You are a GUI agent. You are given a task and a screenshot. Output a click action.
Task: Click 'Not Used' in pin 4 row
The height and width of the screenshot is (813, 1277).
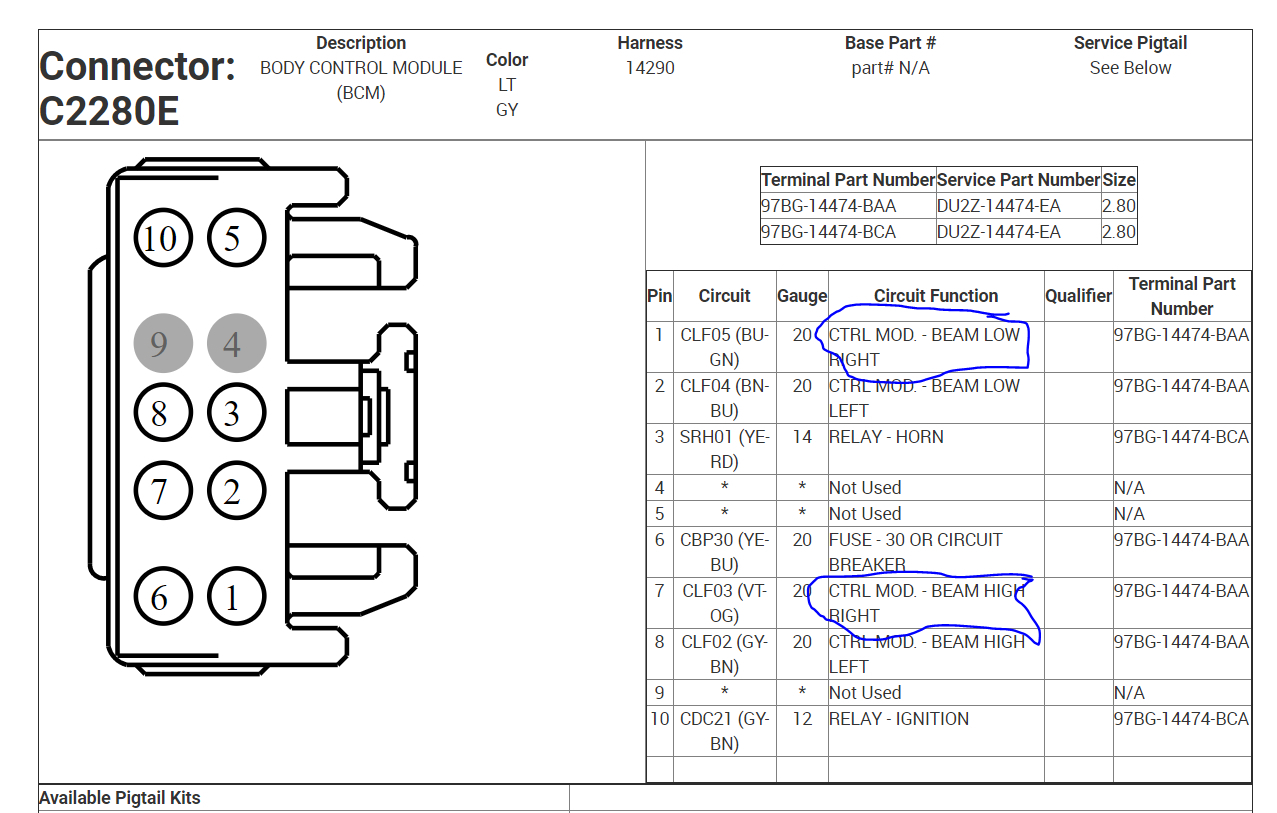(865, 488)
